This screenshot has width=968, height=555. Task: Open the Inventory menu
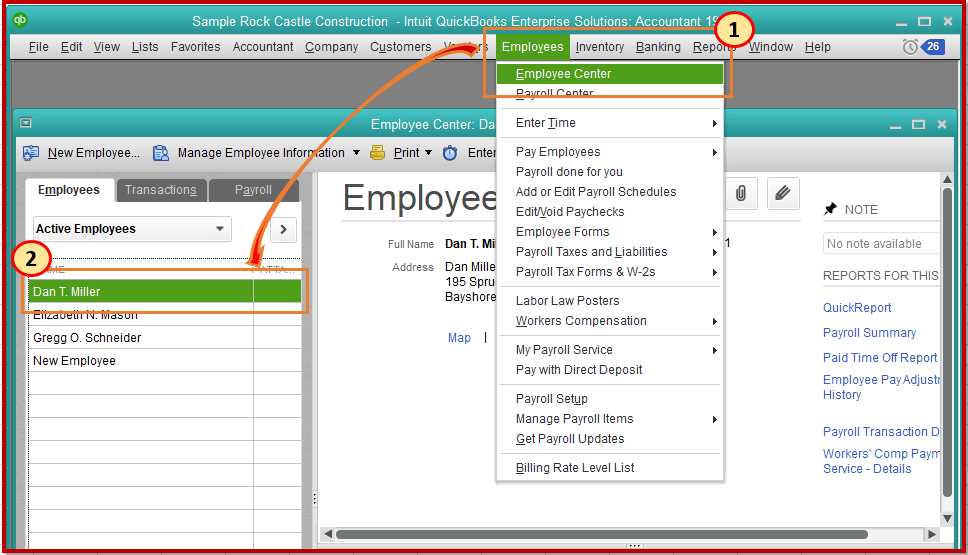click(x=599, y=47)
